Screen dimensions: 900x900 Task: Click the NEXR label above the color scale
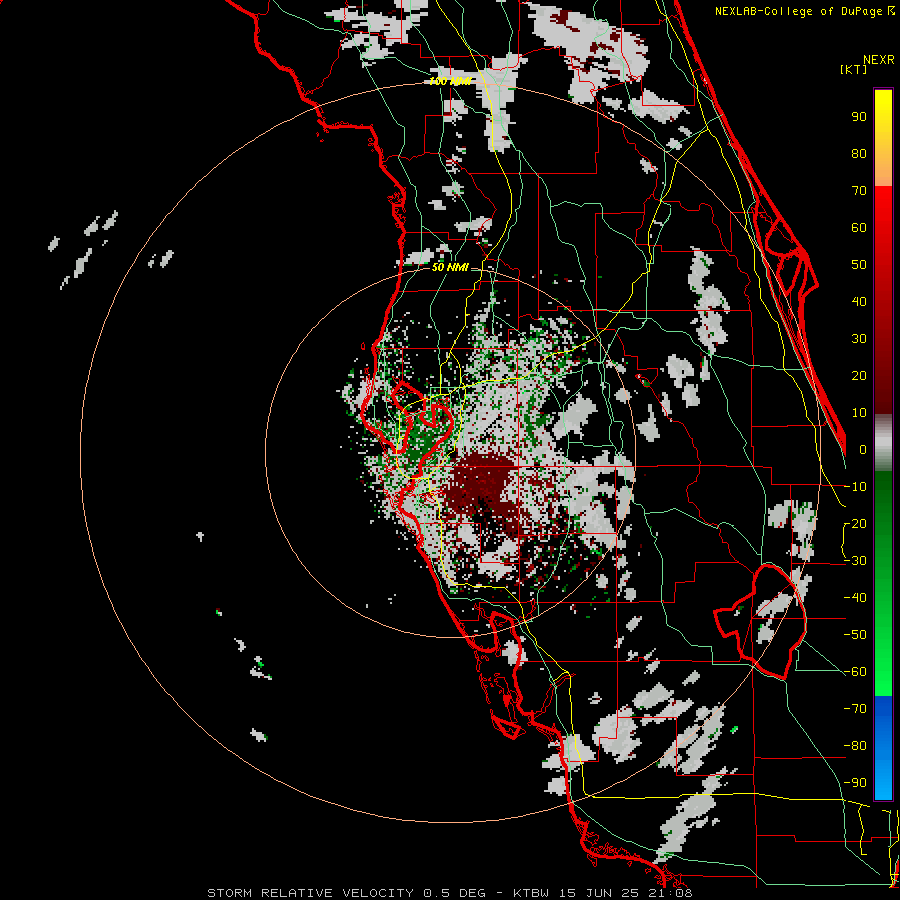coord(878,60)
